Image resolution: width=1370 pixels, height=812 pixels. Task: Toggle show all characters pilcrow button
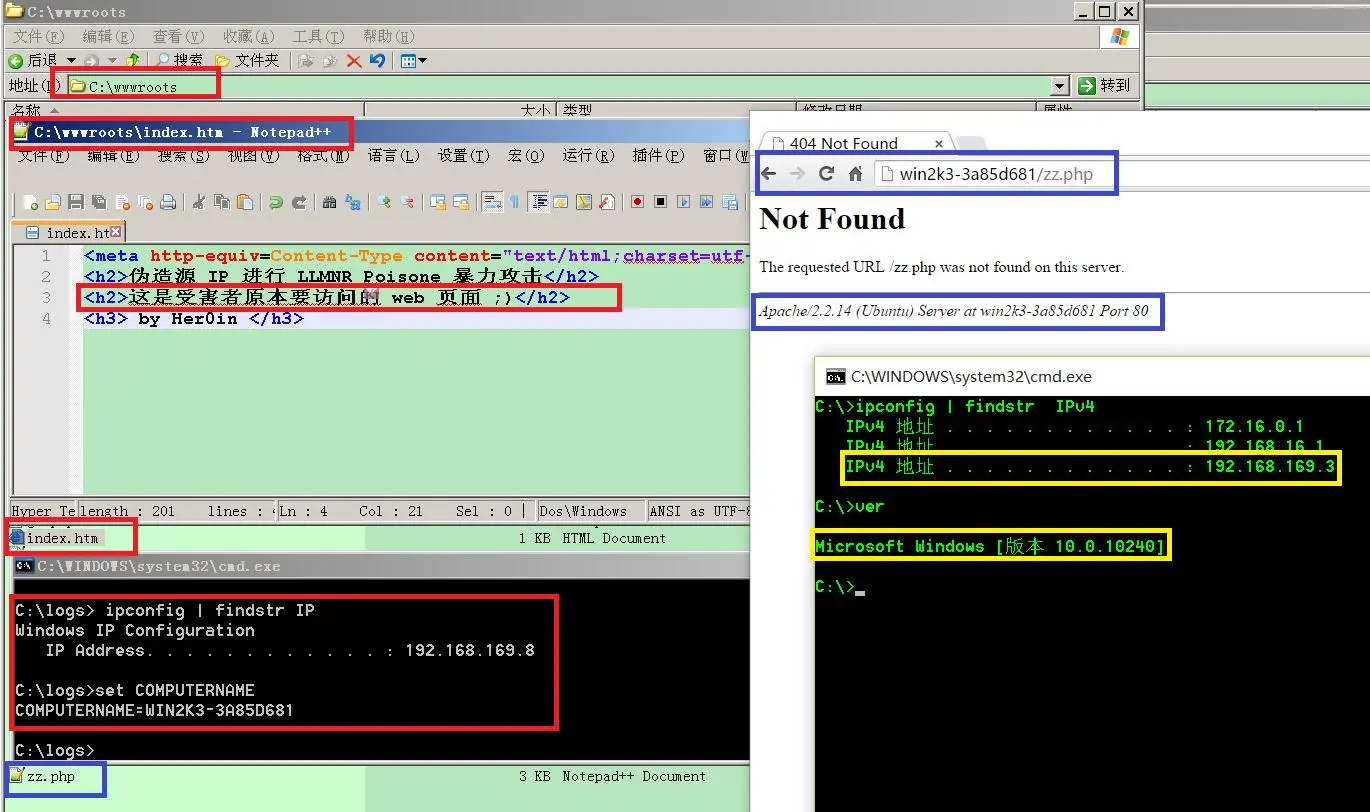point(515,202)
